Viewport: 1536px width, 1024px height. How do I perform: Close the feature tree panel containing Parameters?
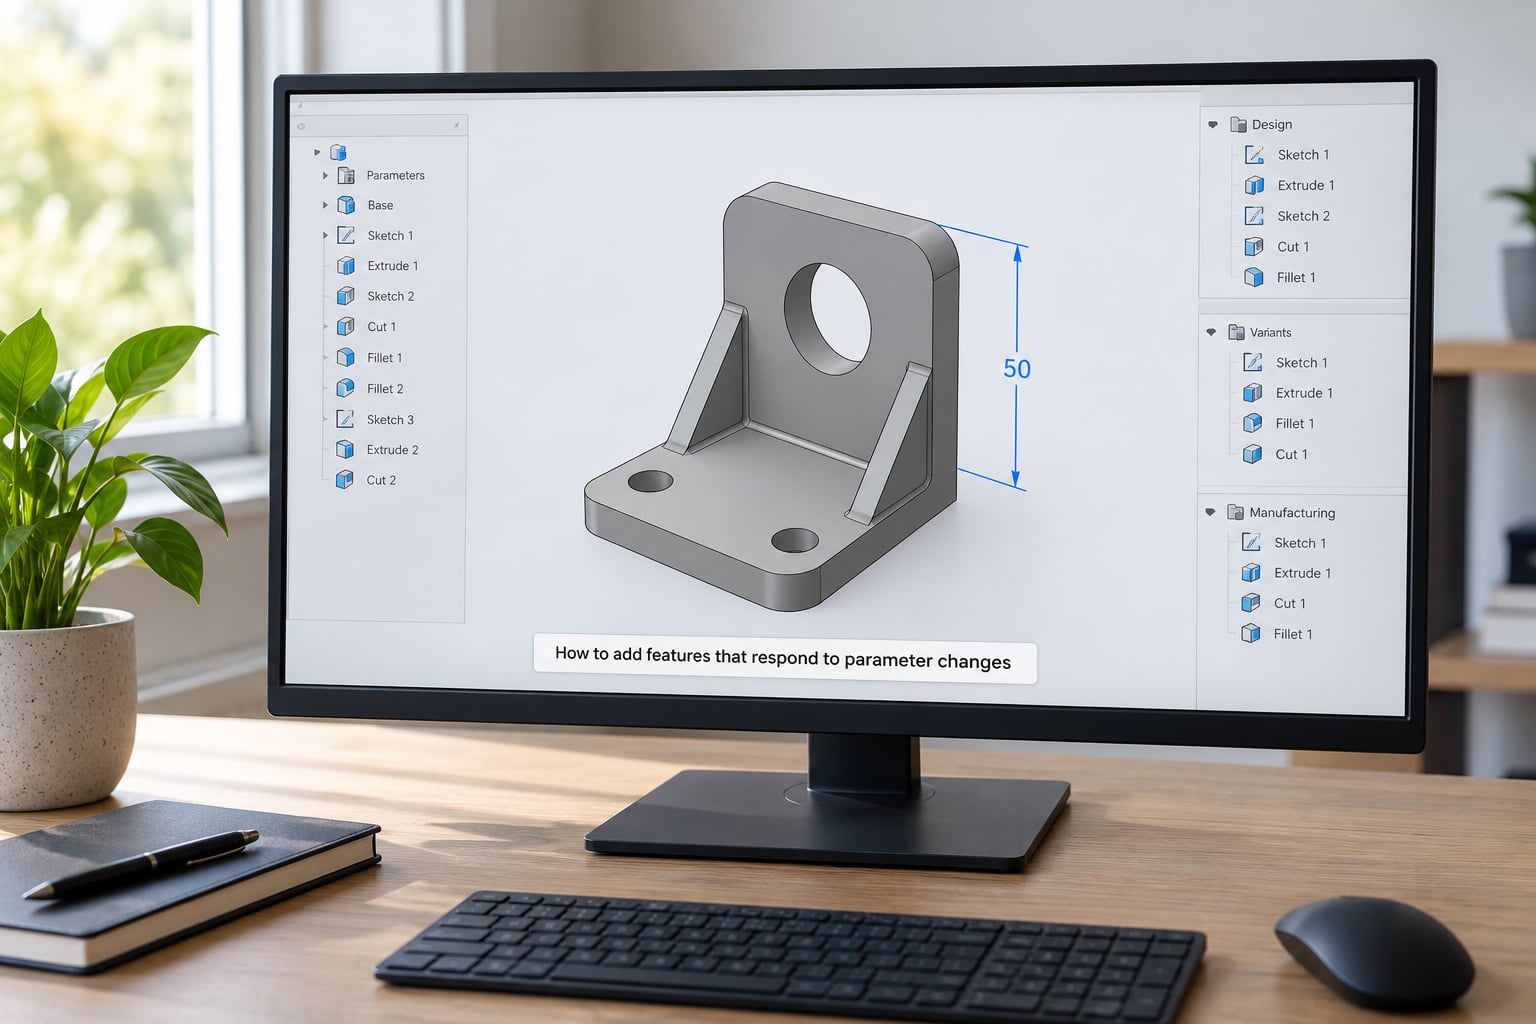pyautogui.click(x=456, y=125)
